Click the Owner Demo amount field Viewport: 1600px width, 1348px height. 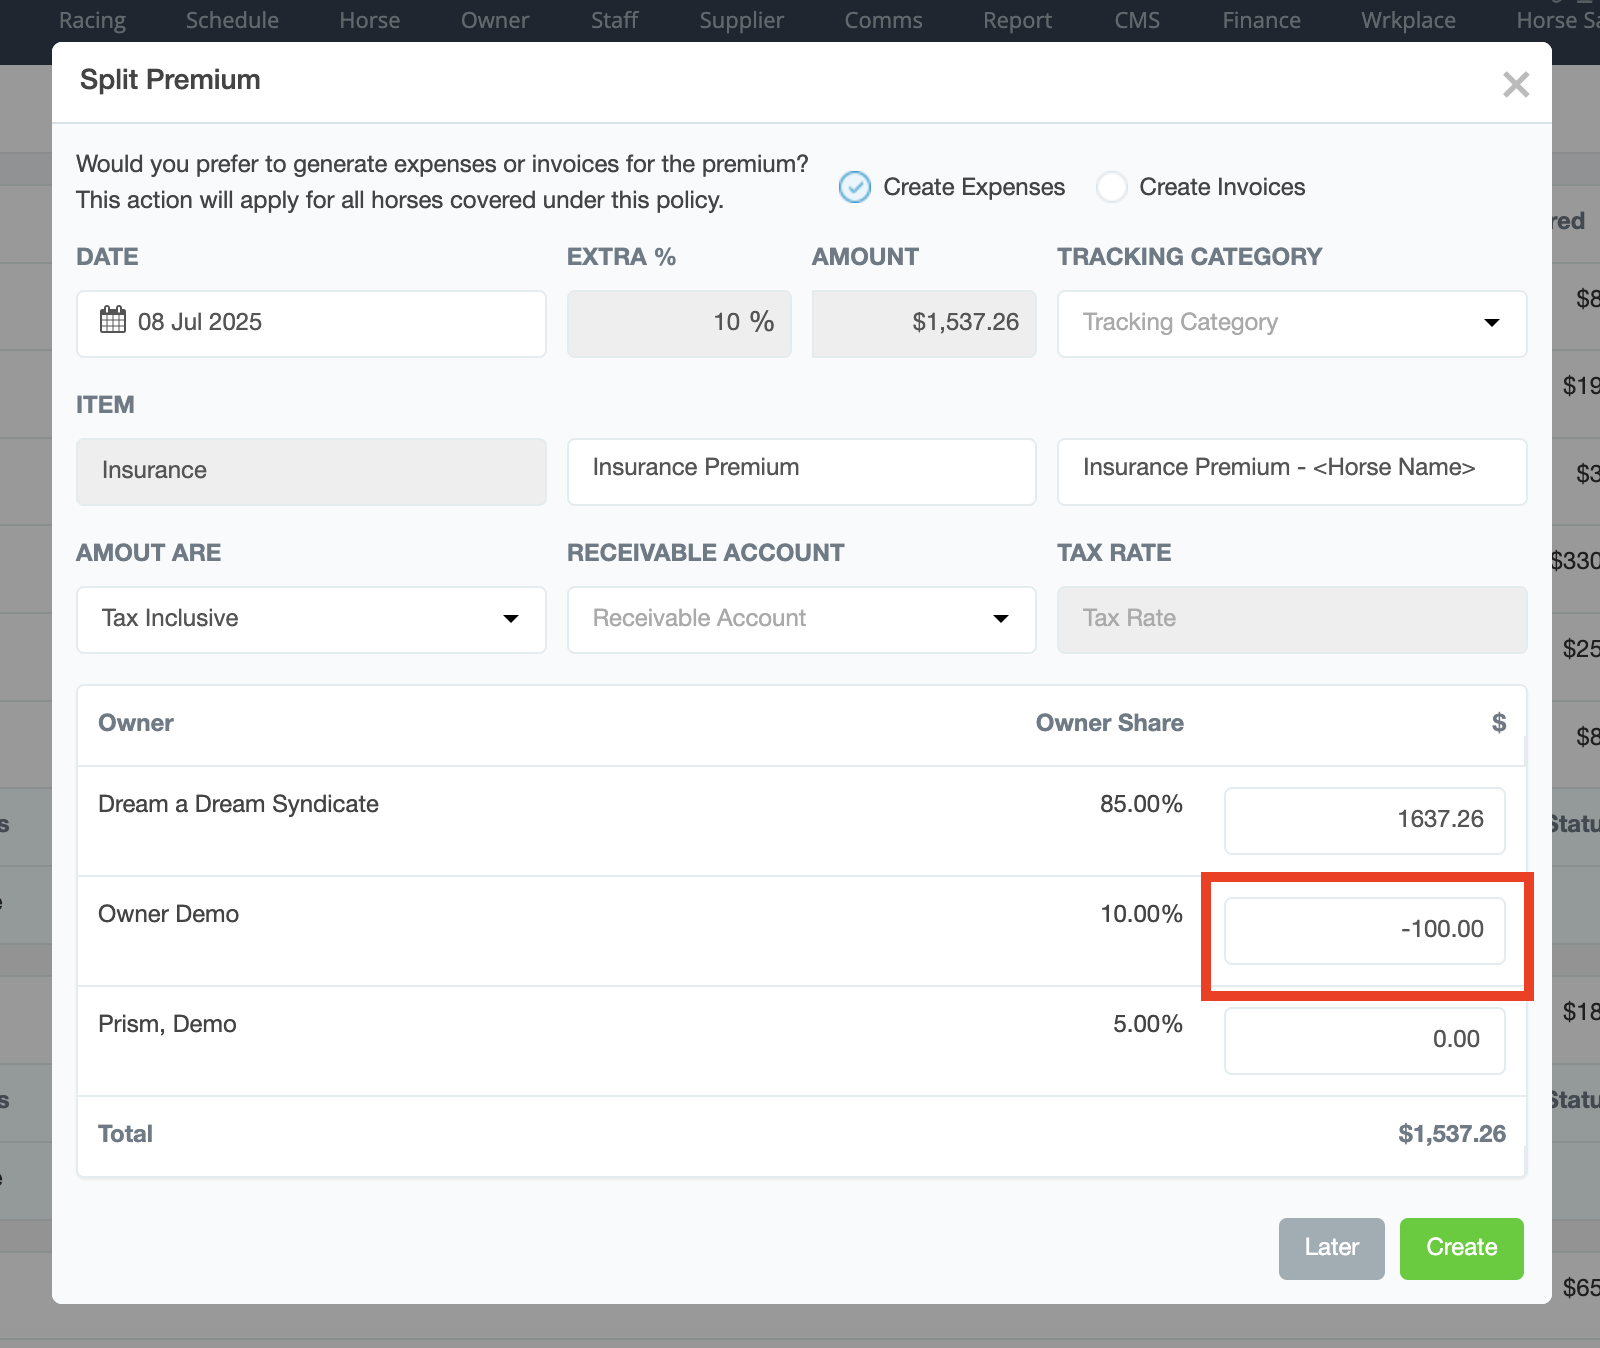1364,930
